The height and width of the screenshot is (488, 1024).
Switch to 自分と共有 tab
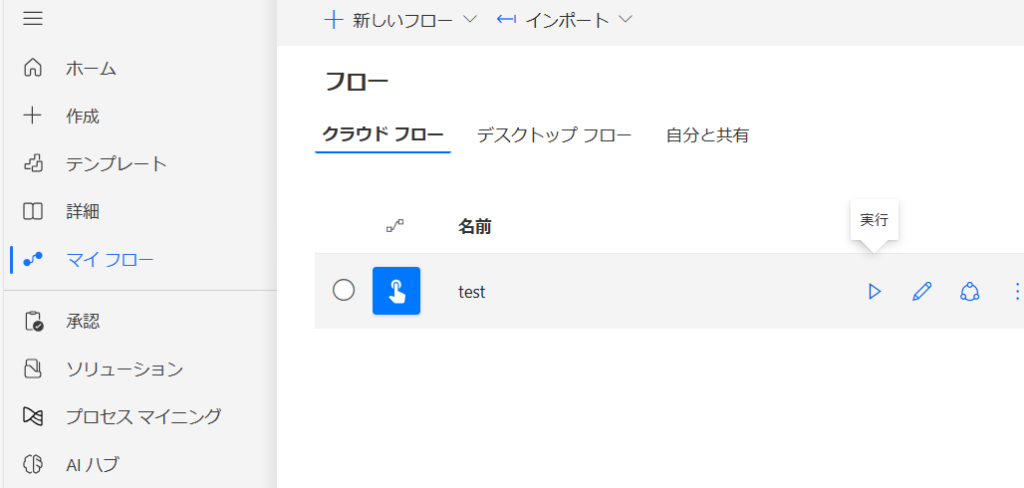click(707, 135)
